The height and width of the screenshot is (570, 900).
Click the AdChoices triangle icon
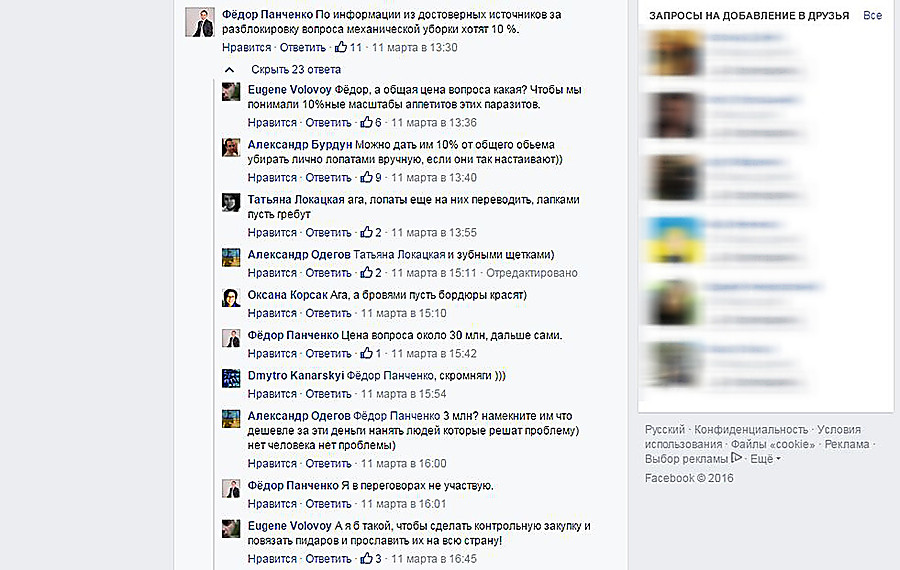point(736,457)
